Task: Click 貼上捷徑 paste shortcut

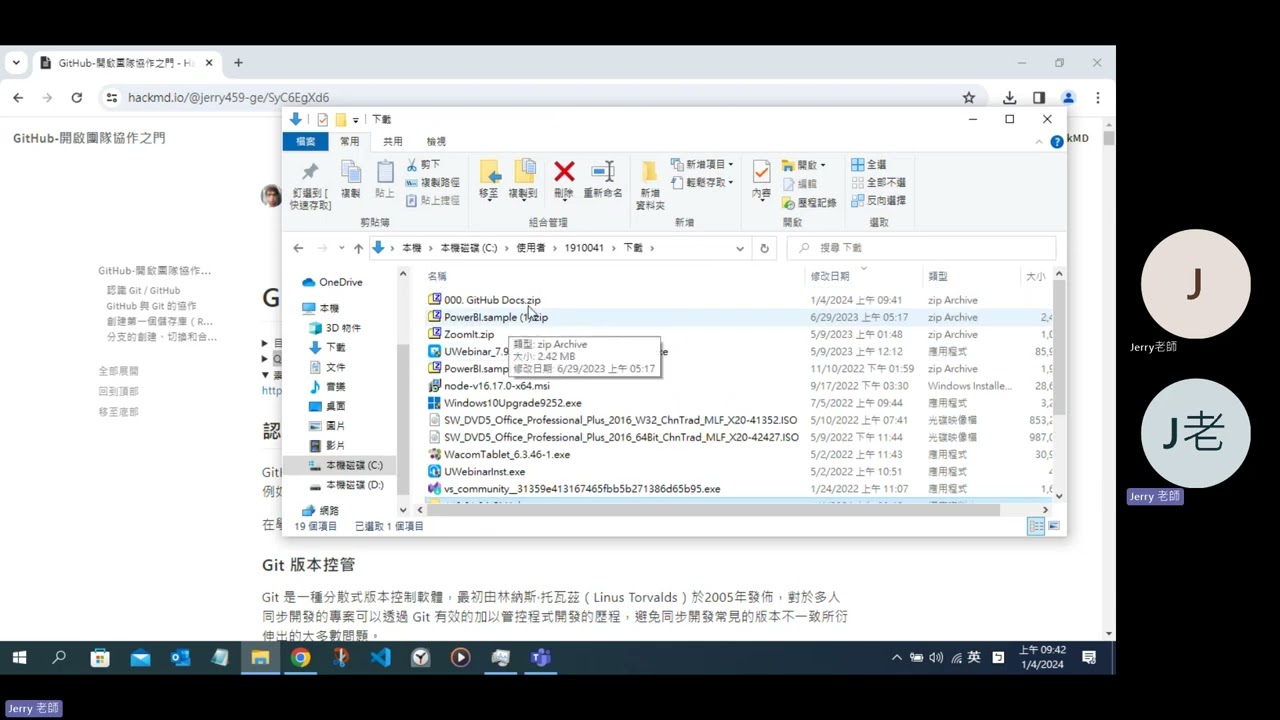Action: click(433, 200)
